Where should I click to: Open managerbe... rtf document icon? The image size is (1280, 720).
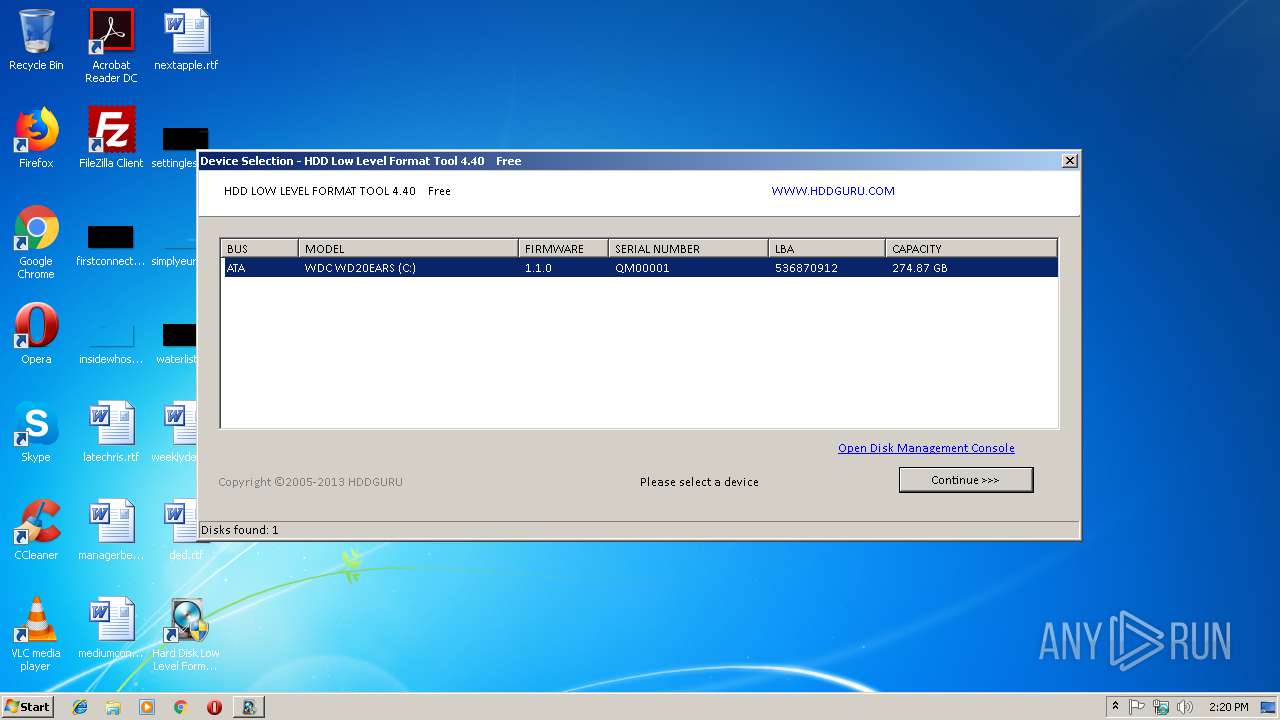click(x=111, y=530)
